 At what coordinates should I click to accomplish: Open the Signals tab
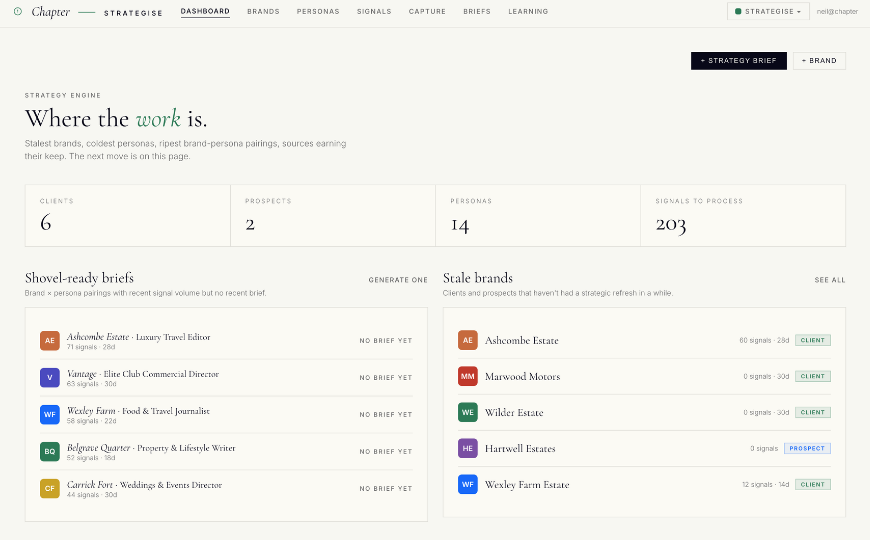click(x=374, y=11)
